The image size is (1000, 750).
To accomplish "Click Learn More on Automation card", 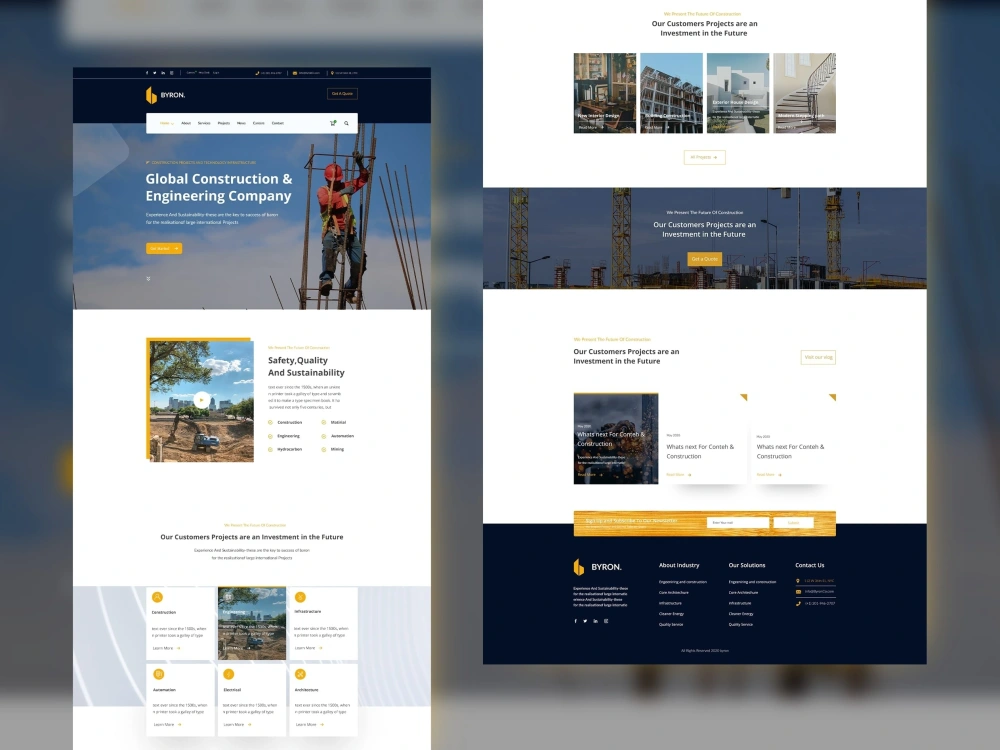I will tap(167, 724).
